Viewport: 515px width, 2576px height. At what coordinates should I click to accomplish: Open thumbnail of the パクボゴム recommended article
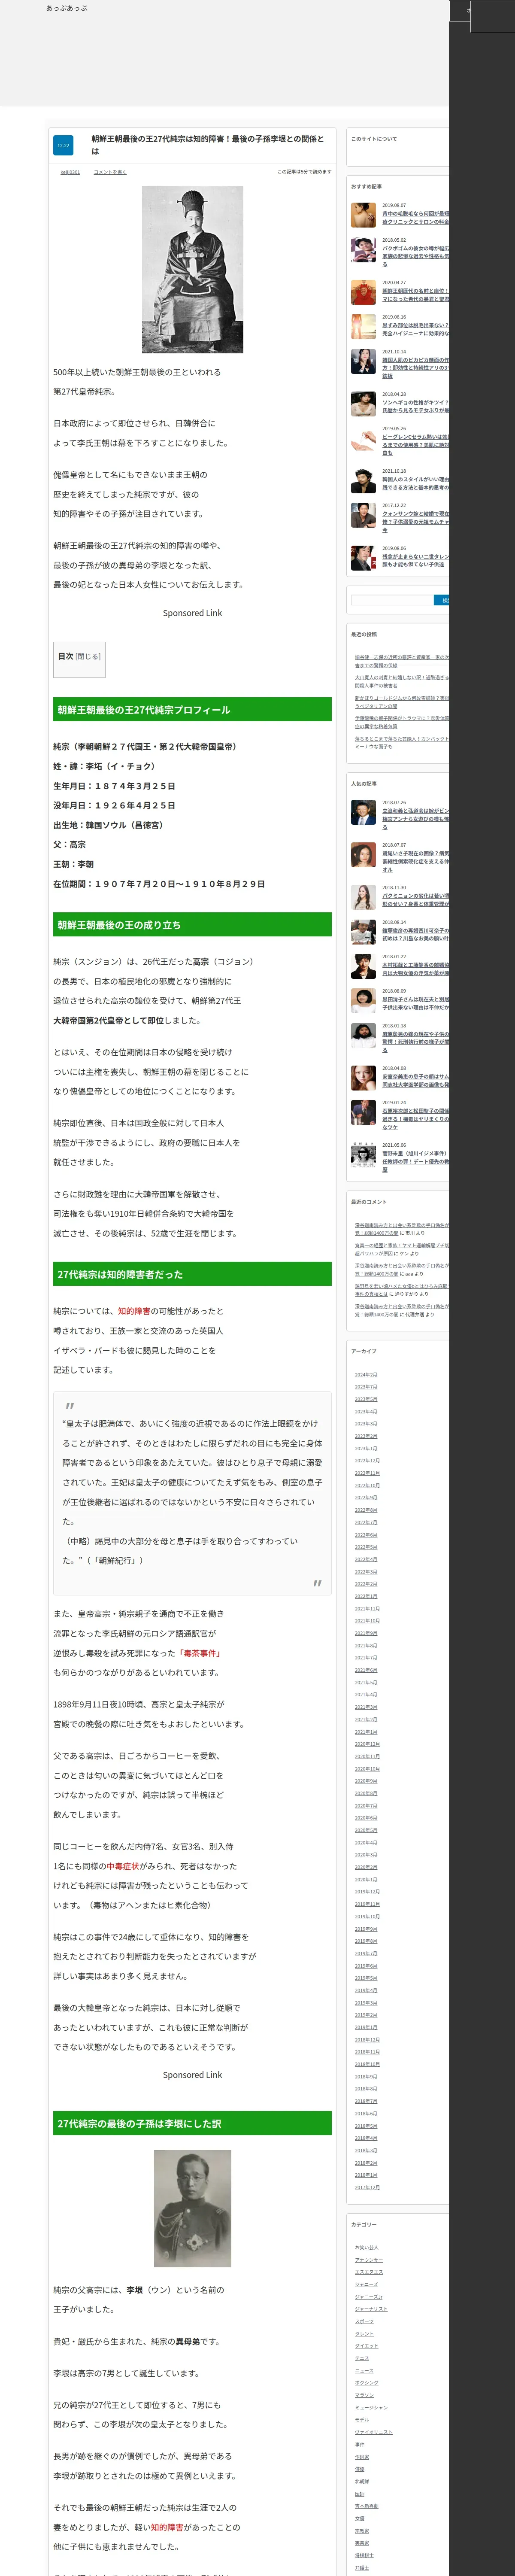click(x=363, y=249)
